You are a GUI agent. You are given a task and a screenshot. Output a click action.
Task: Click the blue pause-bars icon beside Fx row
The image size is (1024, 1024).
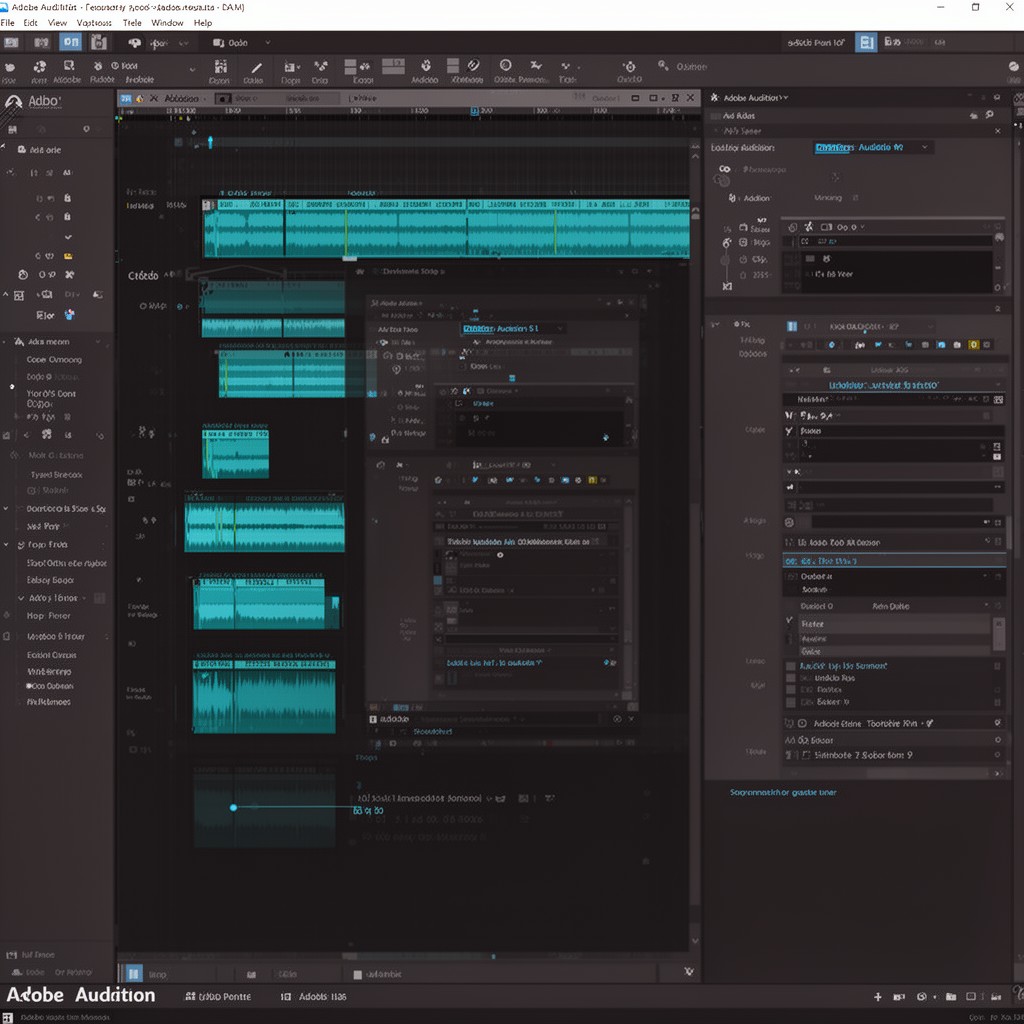coord(792,326)
